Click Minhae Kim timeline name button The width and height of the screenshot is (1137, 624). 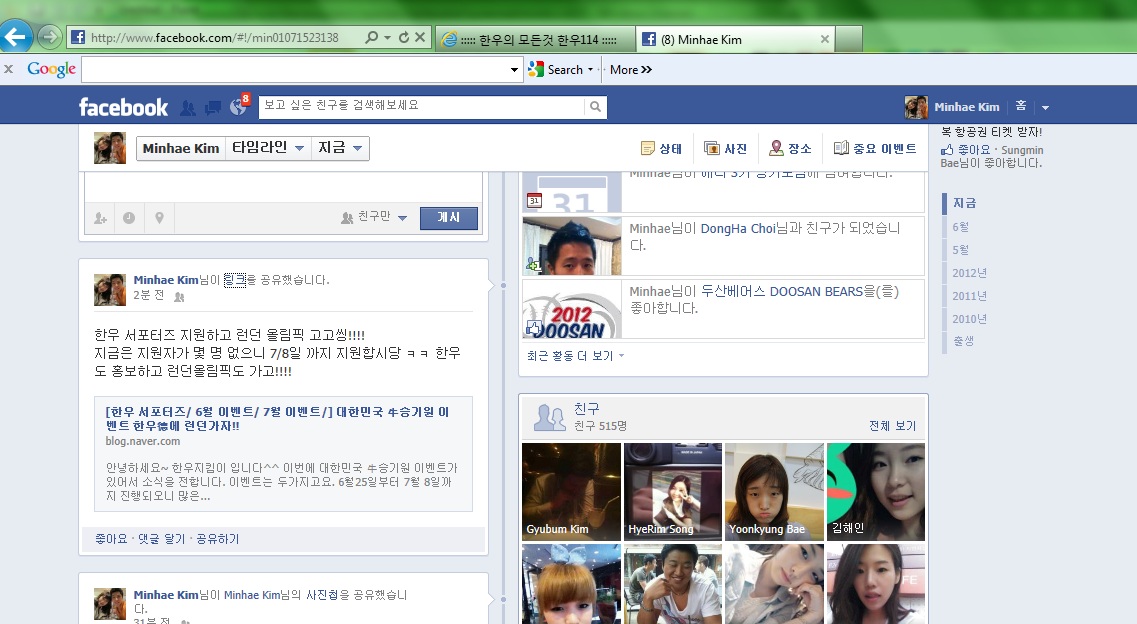pos(181,148)
